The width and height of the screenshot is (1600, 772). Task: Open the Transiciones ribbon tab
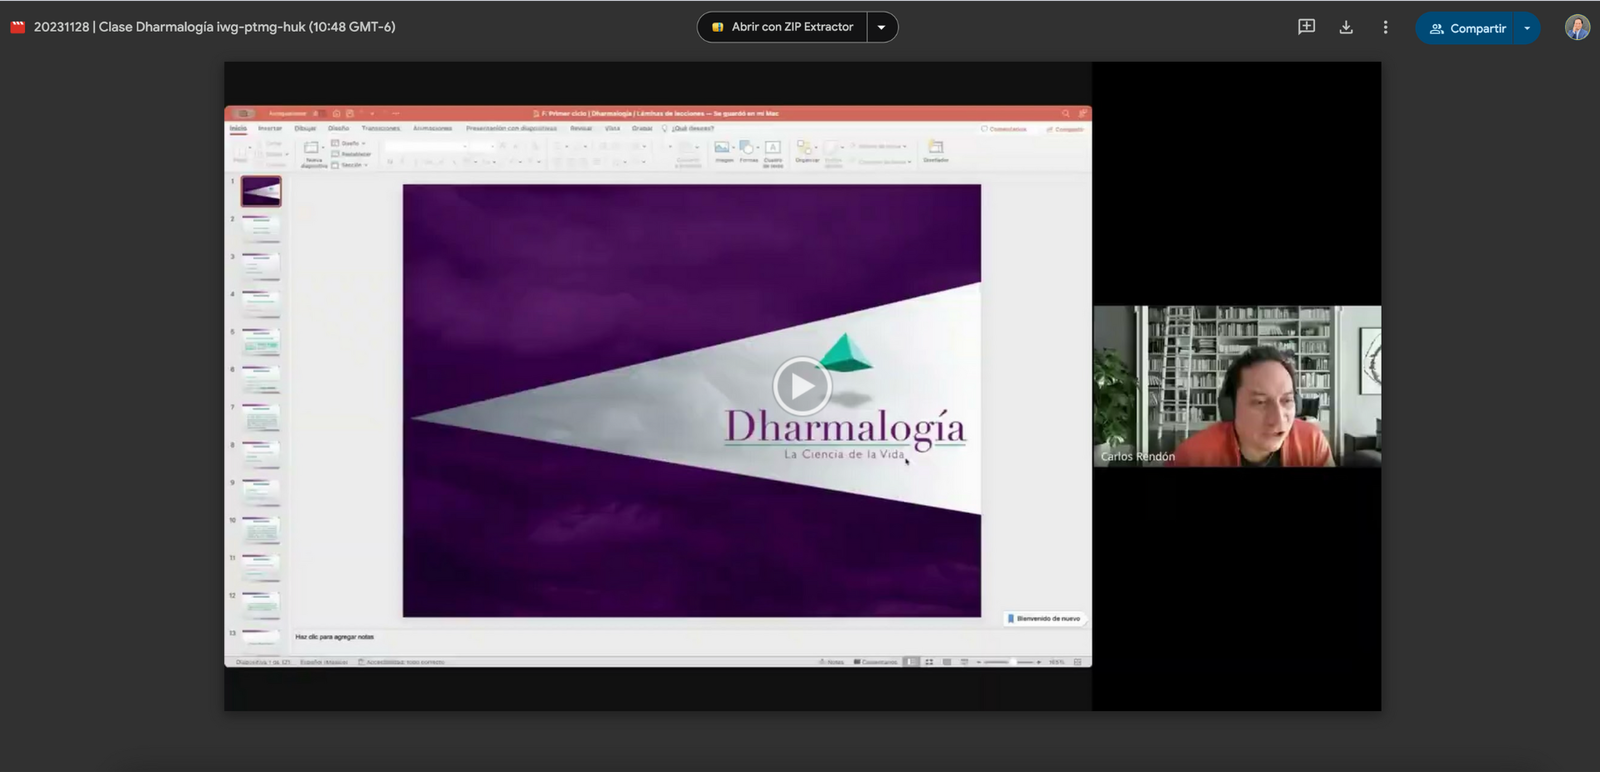380,128
